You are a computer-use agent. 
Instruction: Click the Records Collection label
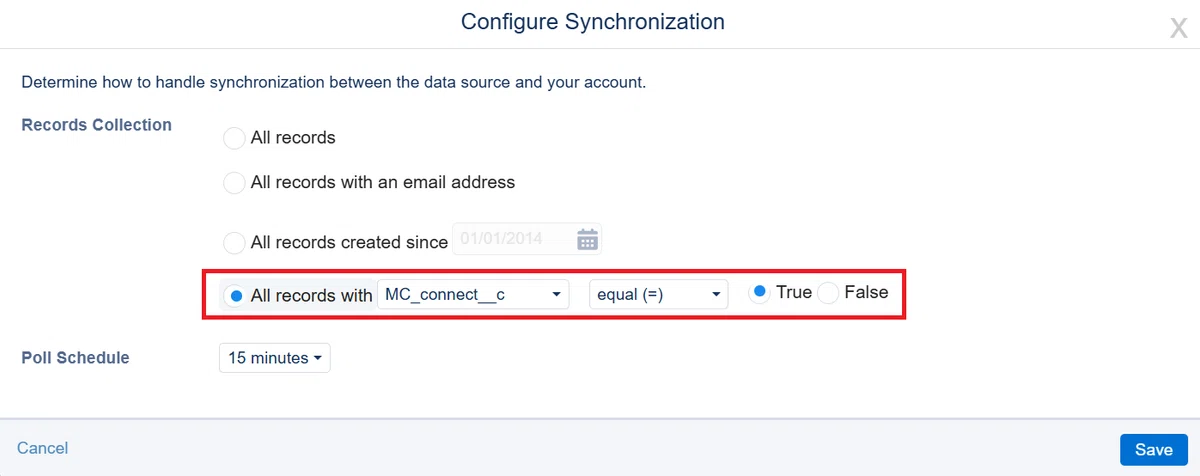96,125
